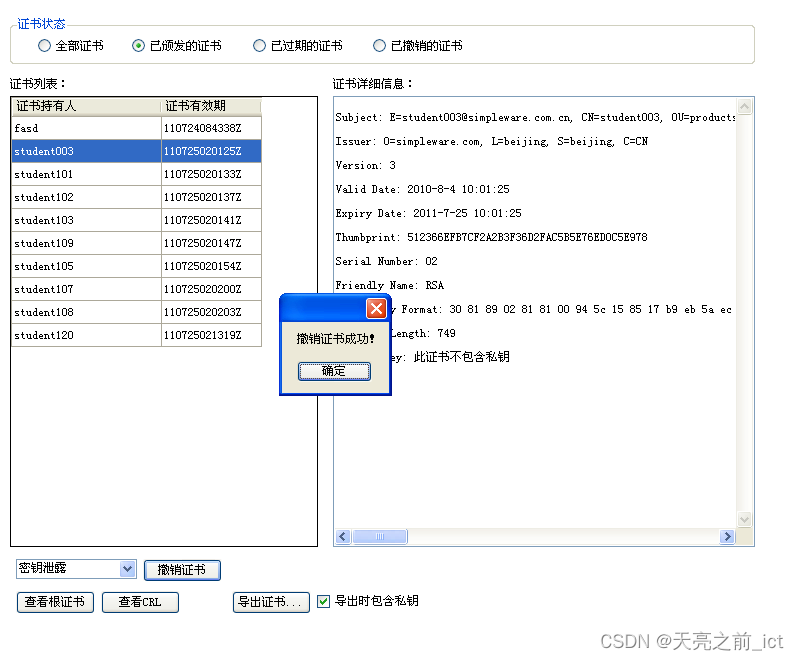The image size is (799, 660).
Task: Click validity cell 110725020133Z
Action: [x=211, y=174]
